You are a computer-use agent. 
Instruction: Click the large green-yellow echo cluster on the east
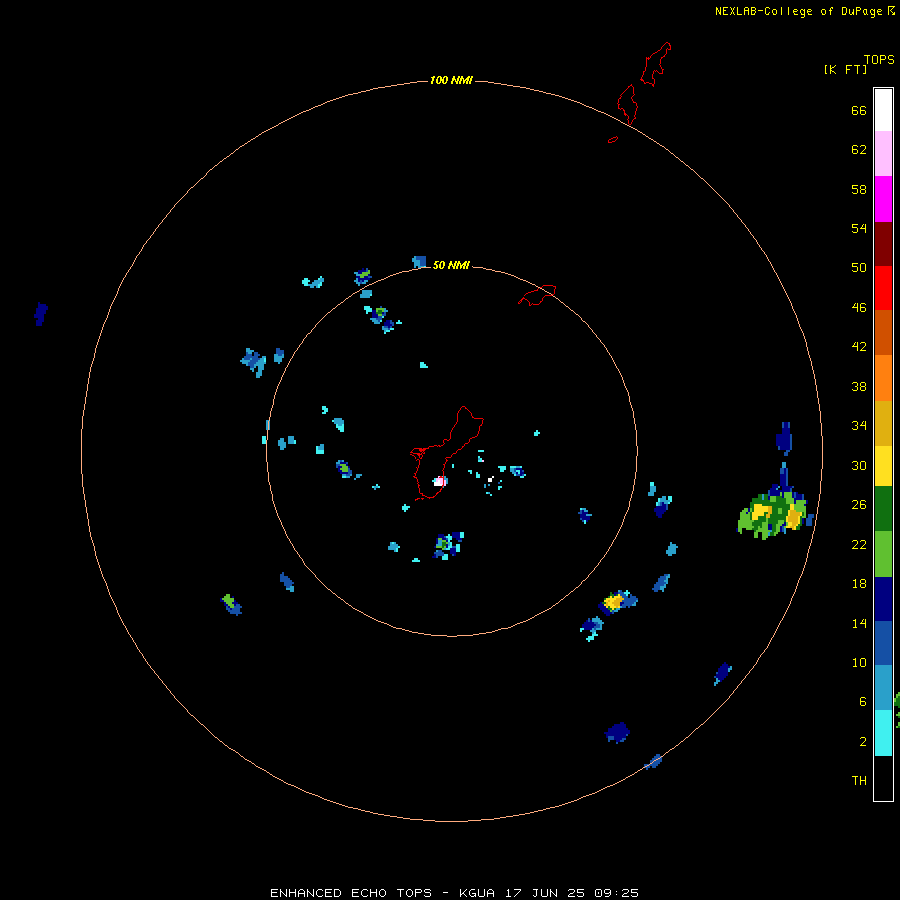[x=774, y=513]
